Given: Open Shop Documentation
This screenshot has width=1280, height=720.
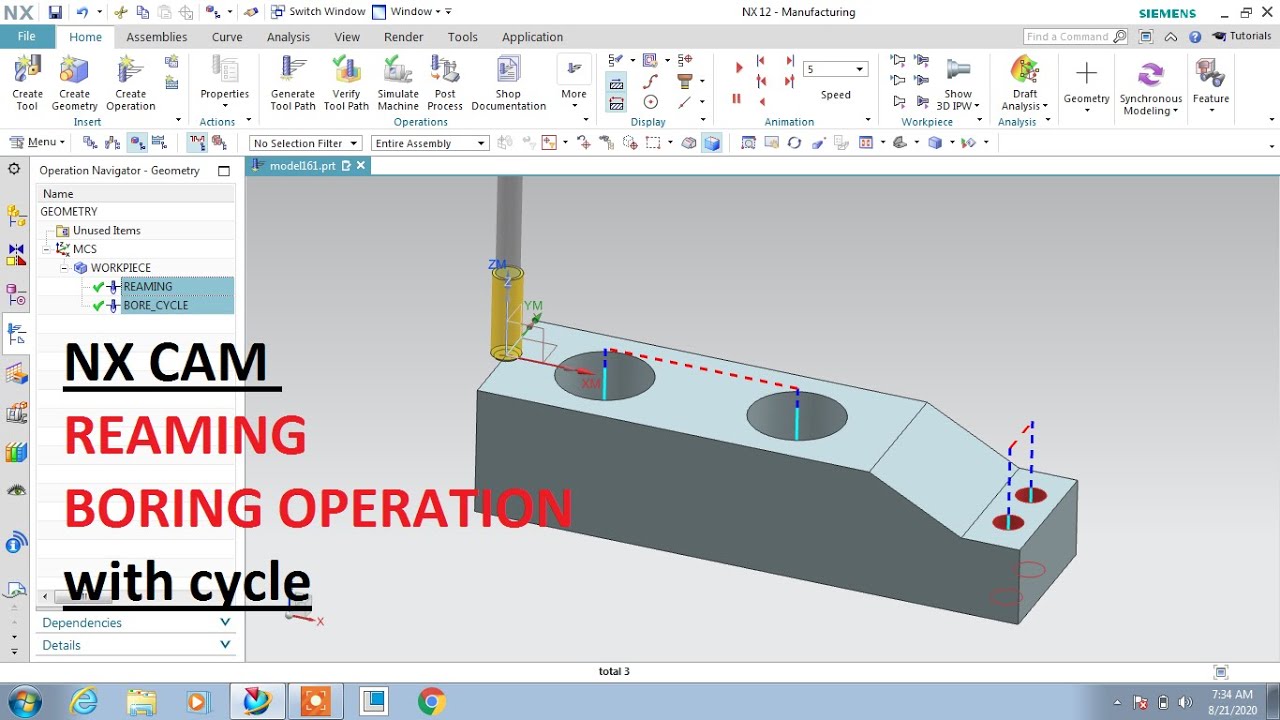Looking at the screenshot, I should tap(508, 83).
